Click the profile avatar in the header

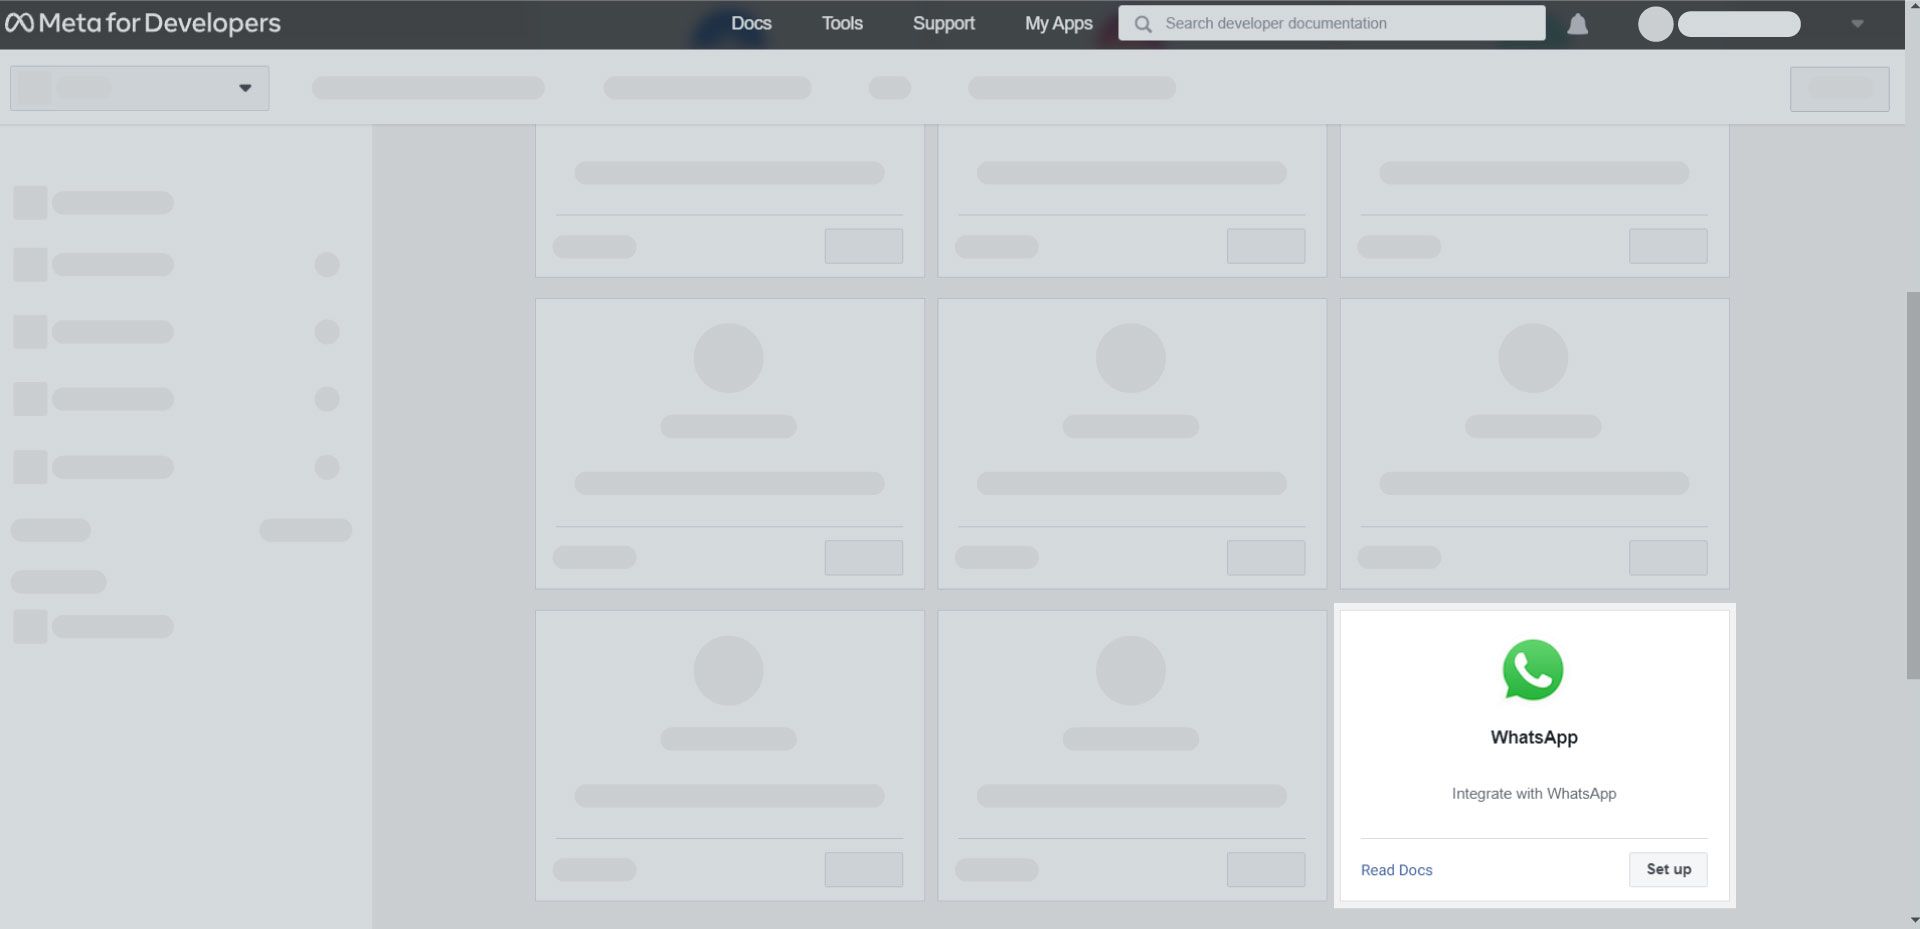pos(1655,24)
